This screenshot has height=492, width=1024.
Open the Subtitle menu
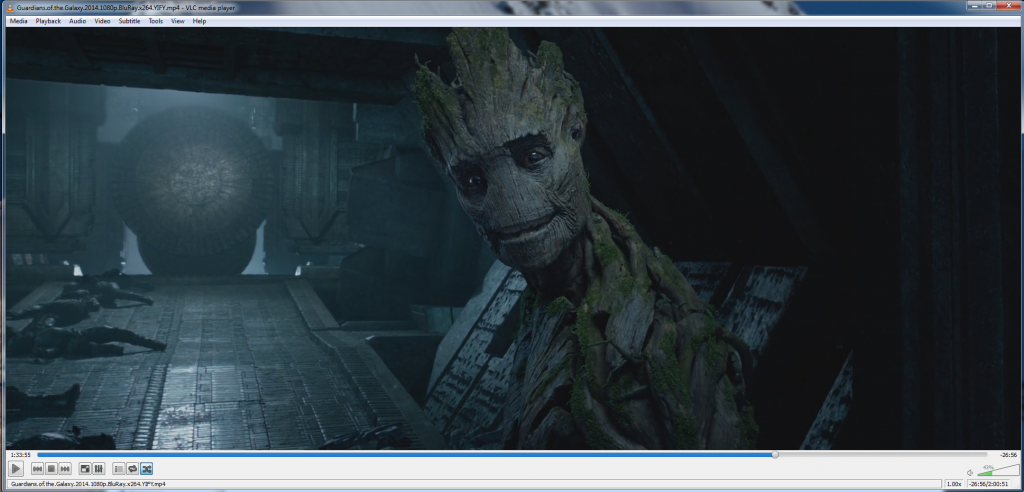(129, 21)
